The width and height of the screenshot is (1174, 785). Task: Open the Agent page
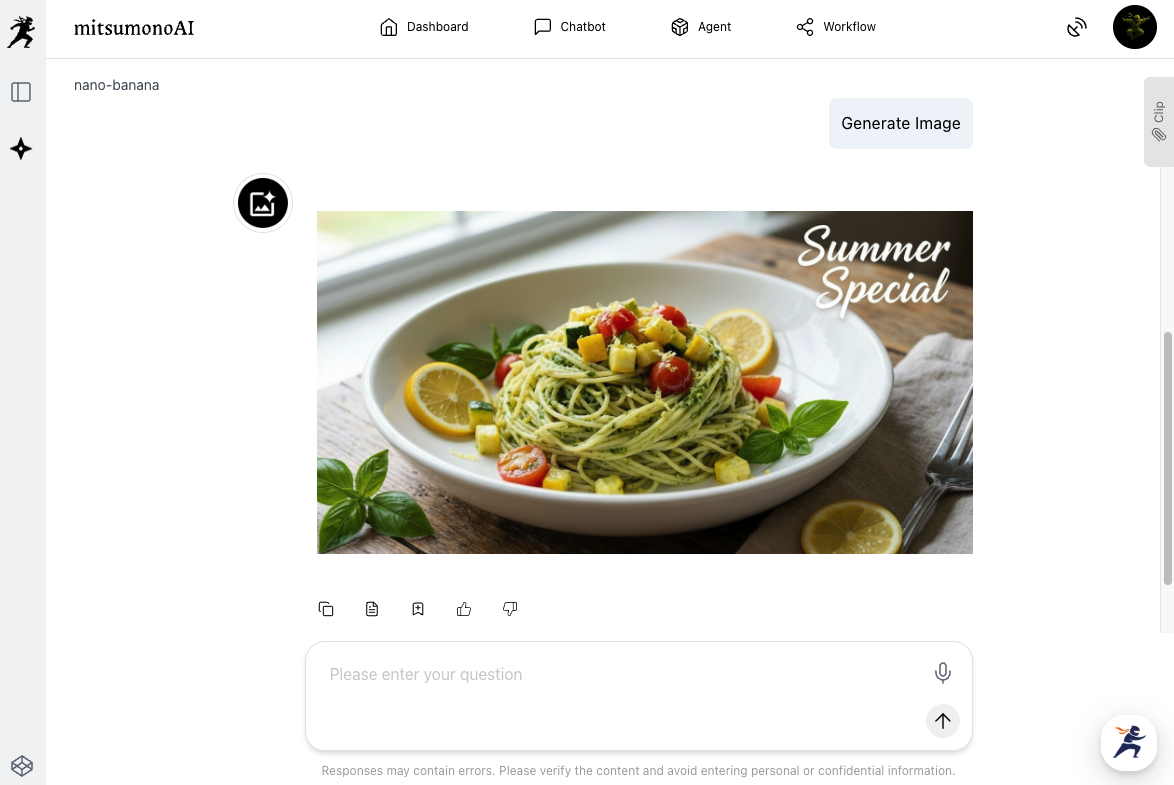(701, 27)
